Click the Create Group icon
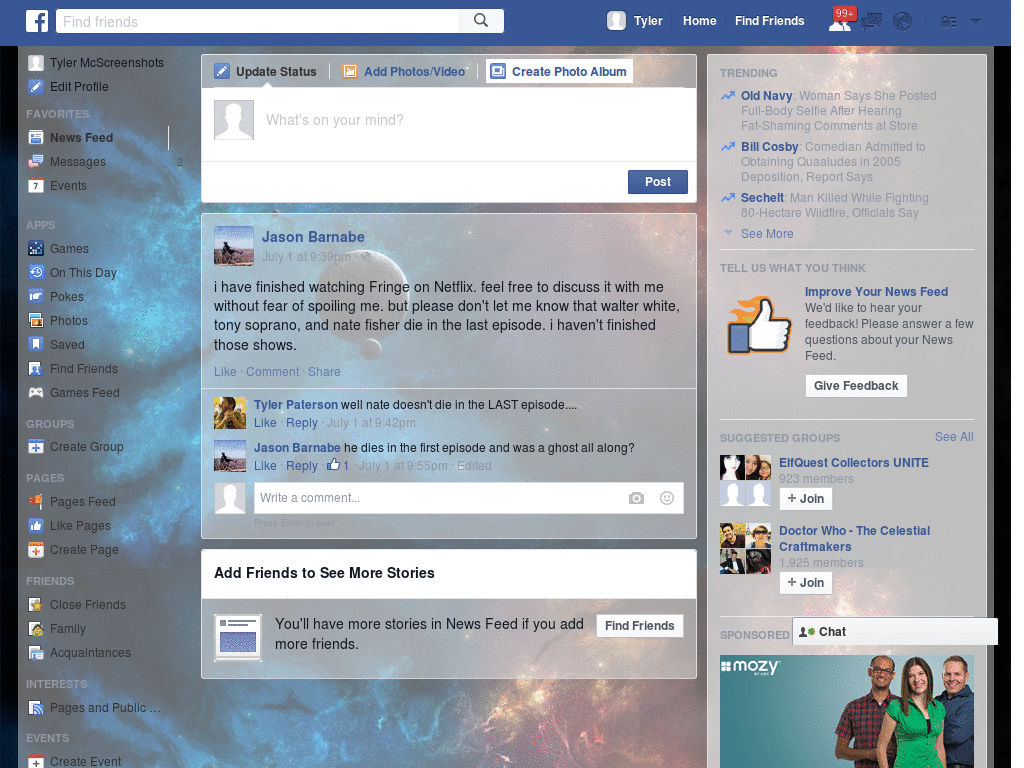The height and width of the screenshot is (768, 1024). [36, 447]
